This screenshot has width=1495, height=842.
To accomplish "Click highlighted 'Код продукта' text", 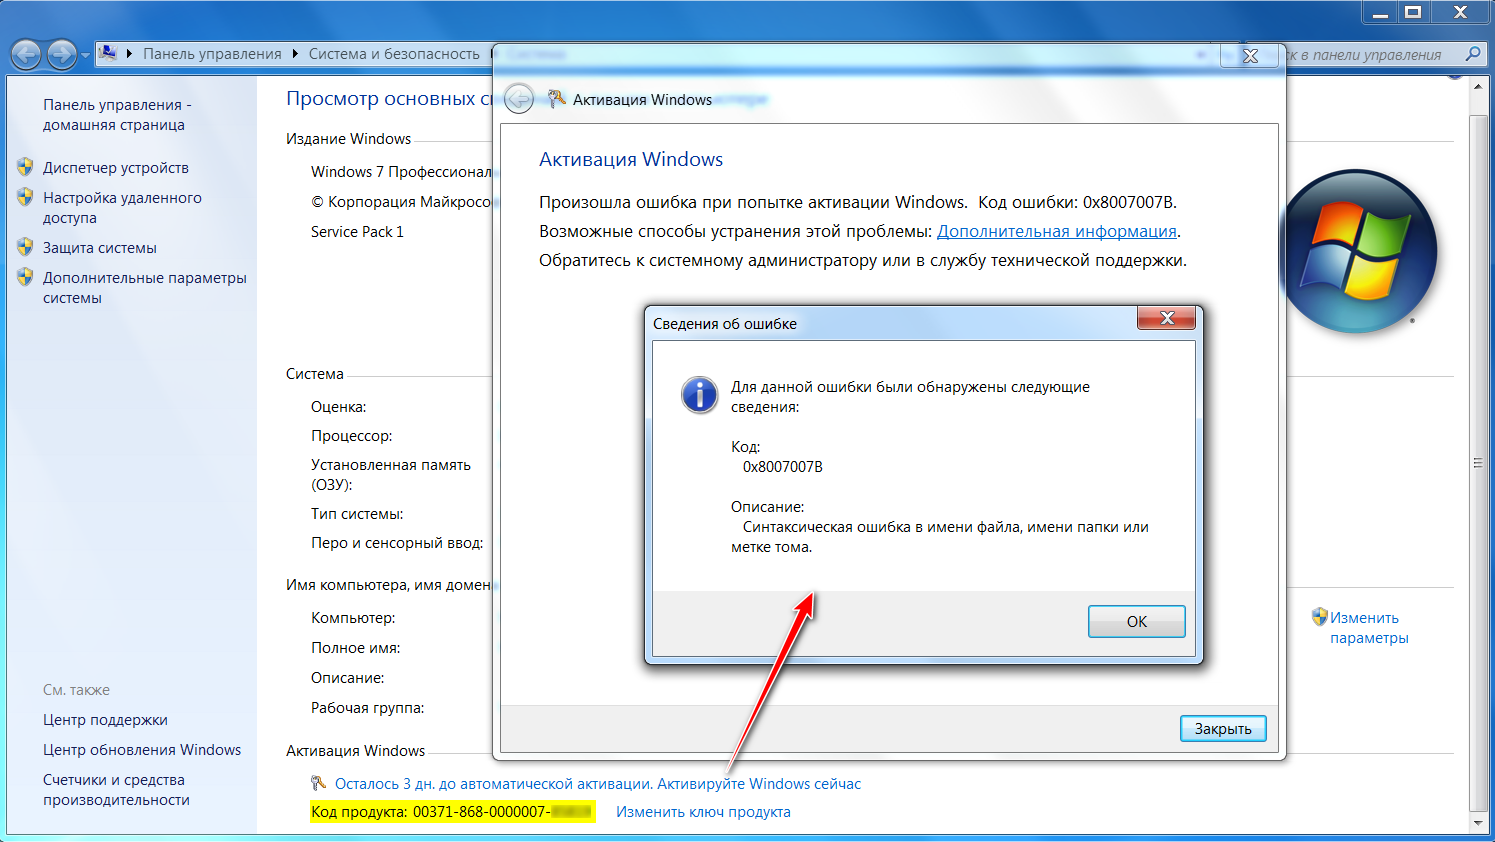I will [x=453, y=812].
